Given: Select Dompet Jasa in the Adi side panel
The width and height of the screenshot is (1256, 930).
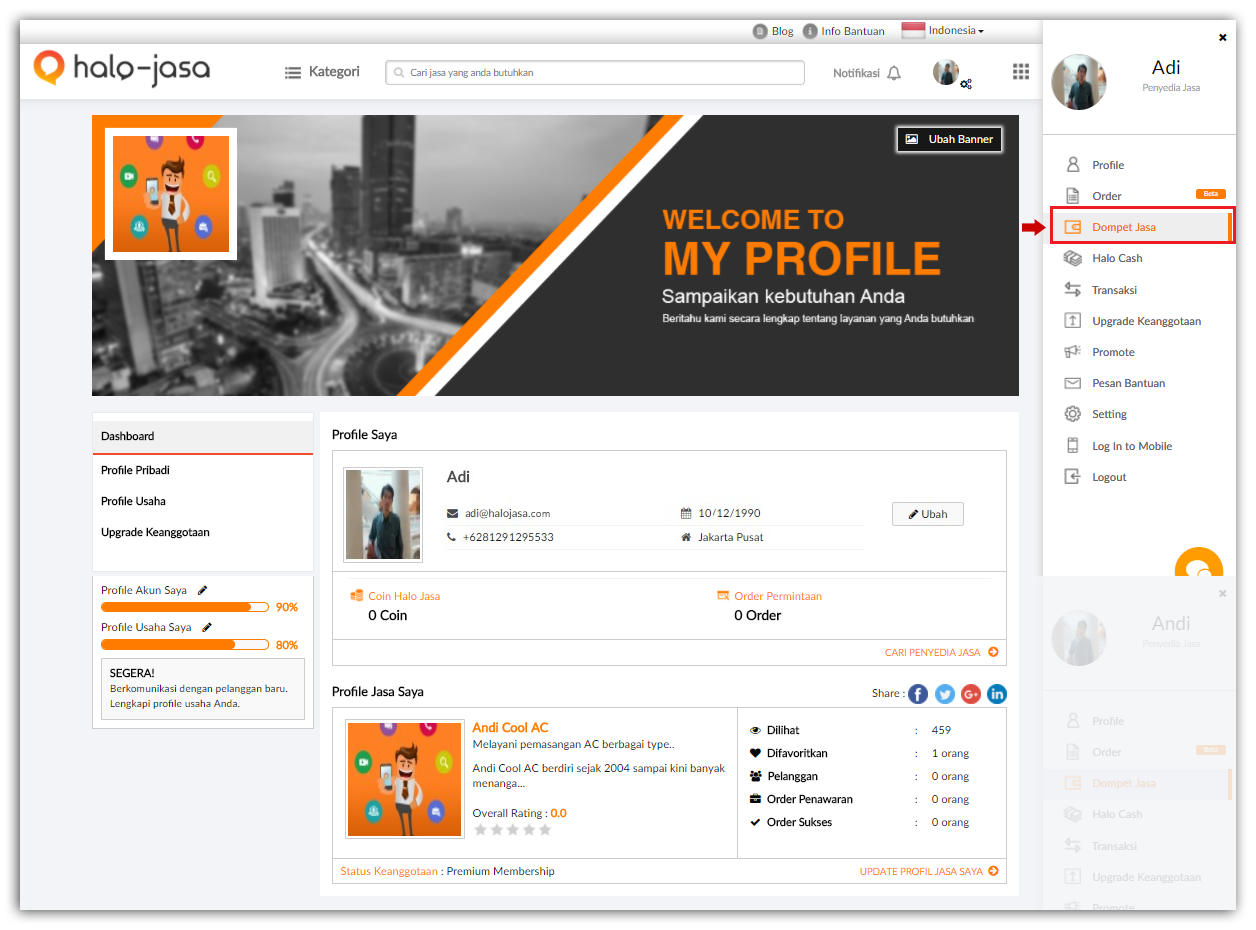Looking at the screenshot, I should (x=1141, y=227).
